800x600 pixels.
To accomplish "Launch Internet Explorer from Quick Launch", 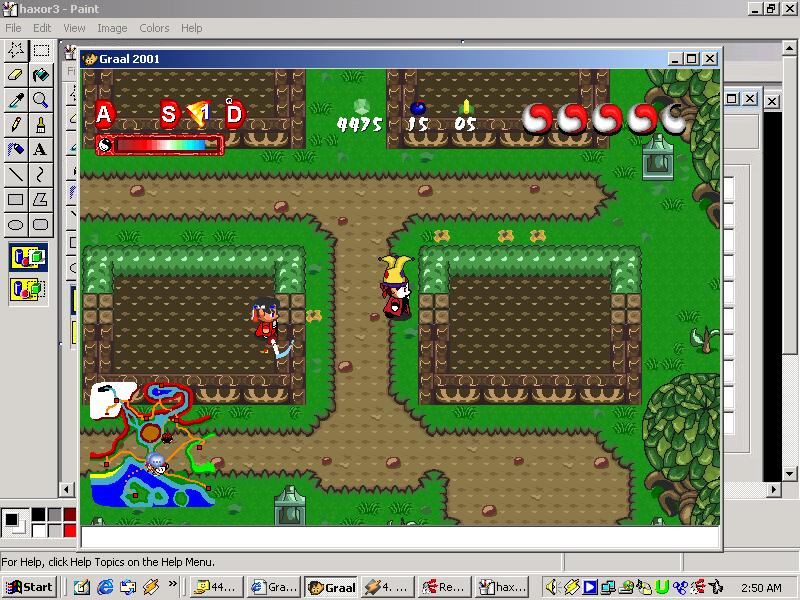I will (105, 587).
